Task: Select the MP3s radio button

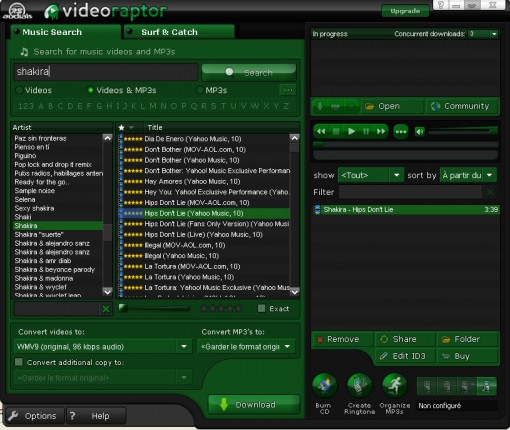Action: pos(200,90)
